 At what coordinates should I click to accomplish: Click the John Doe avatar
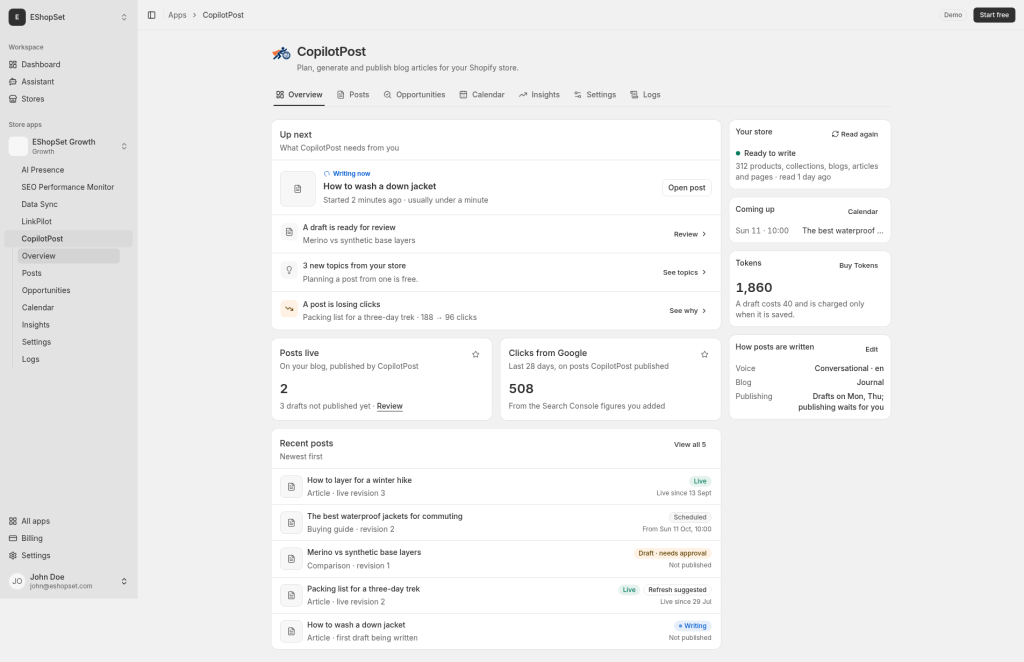tap(17, 581)
